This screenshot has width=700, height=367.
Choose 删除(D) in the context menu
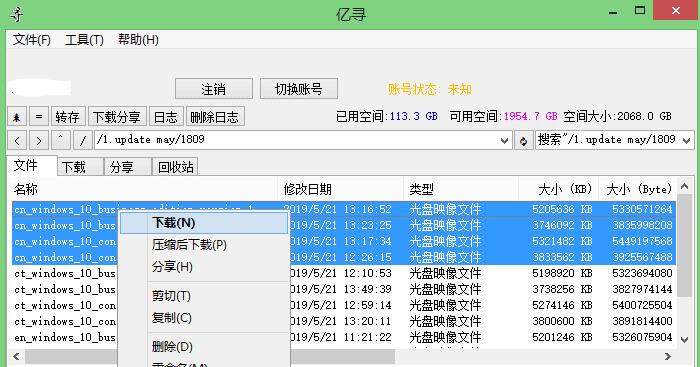click(204, 346)
